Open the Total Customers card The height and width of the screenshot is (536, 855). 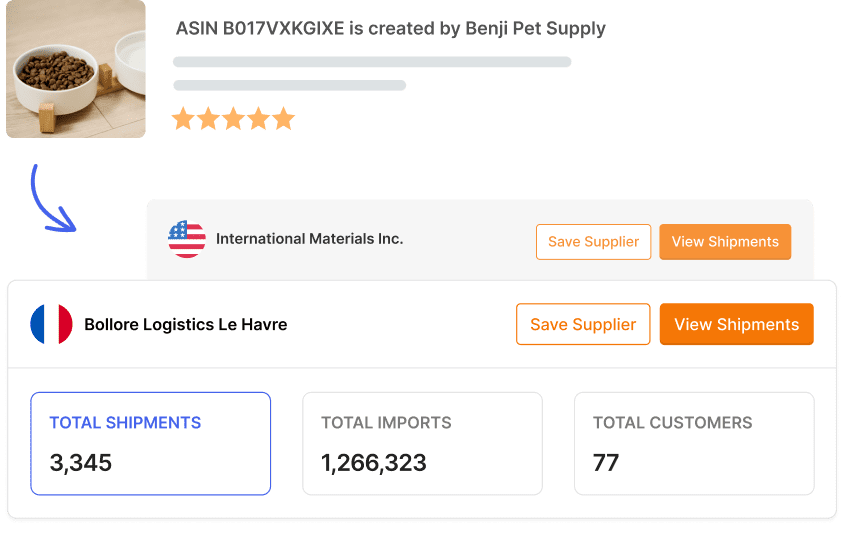(x=694, y=443)
